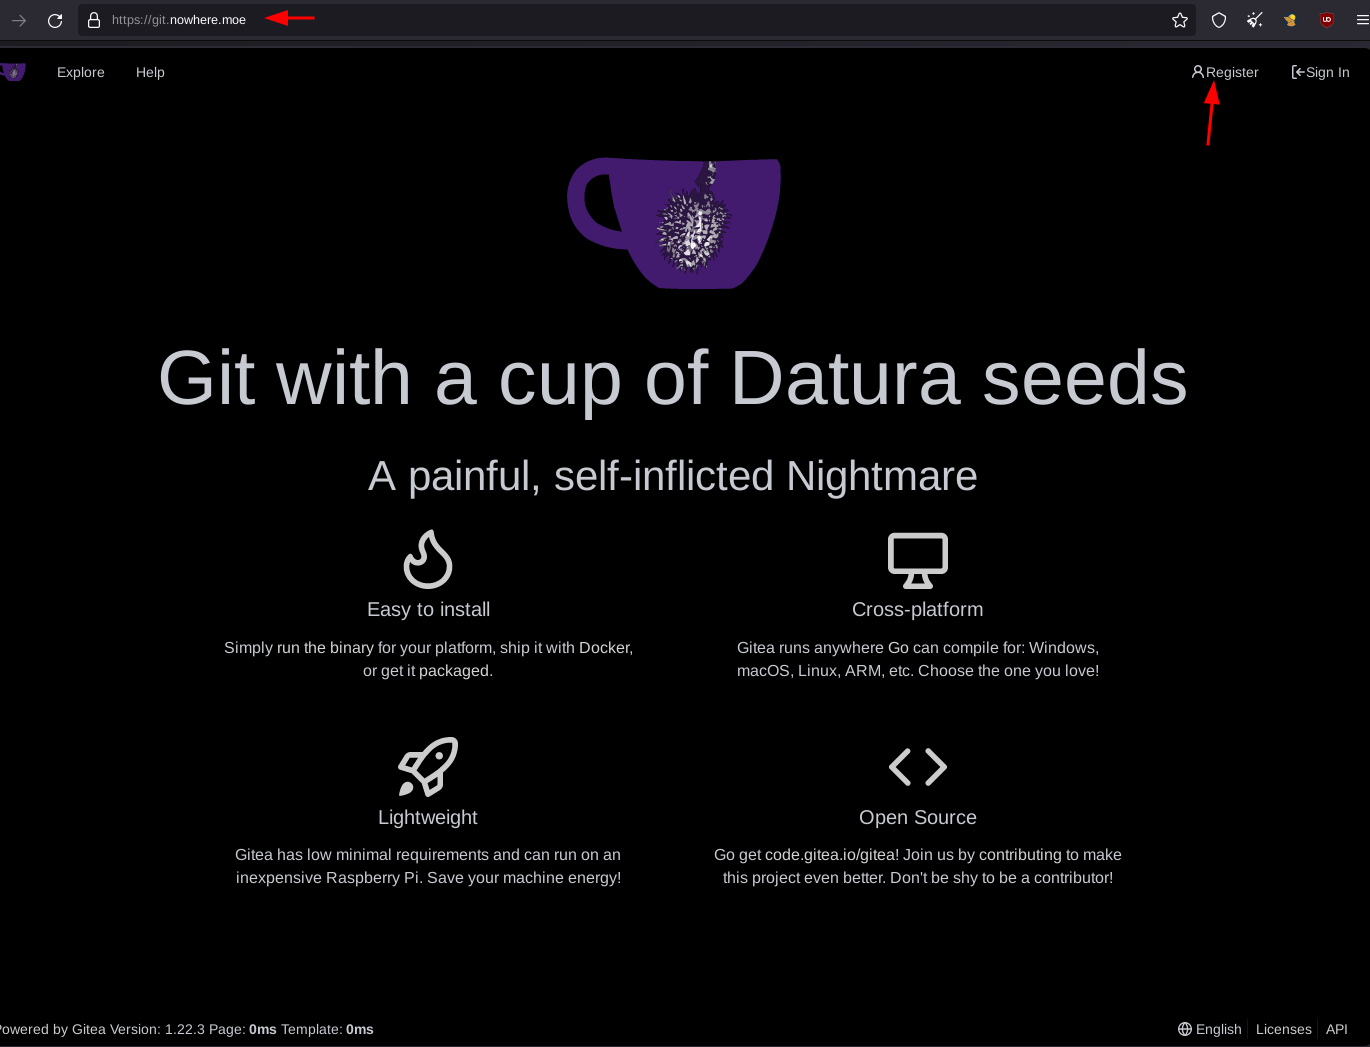Image resolution: width=1370 pixels, height=1047 pixels.
Task: Click the 'Git with a cup of Datura seeds' heading
Action: point(673,379)
